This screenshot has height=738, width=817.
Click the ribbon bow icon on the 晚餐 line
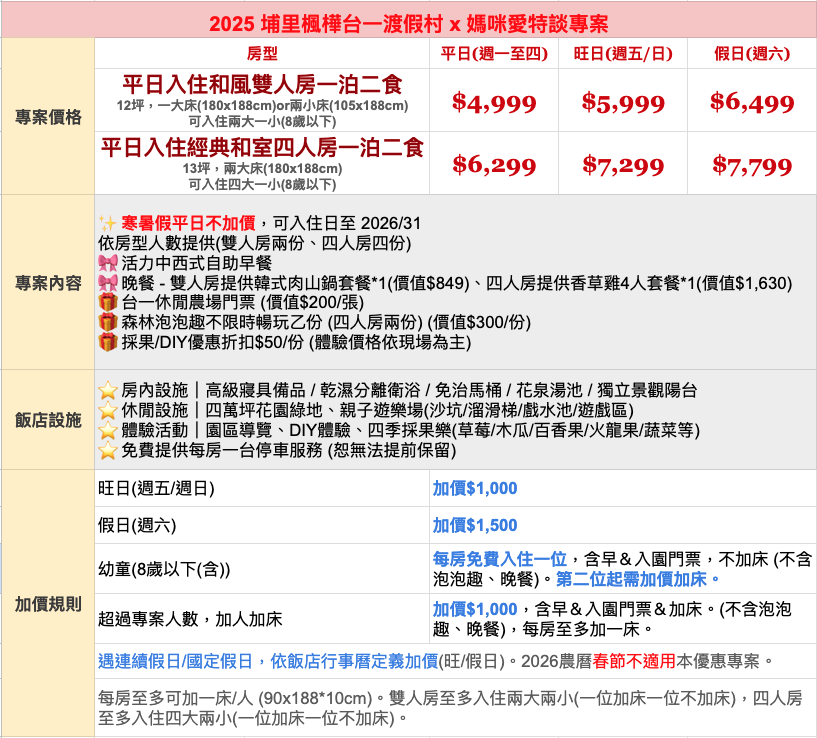pos(108,283)
